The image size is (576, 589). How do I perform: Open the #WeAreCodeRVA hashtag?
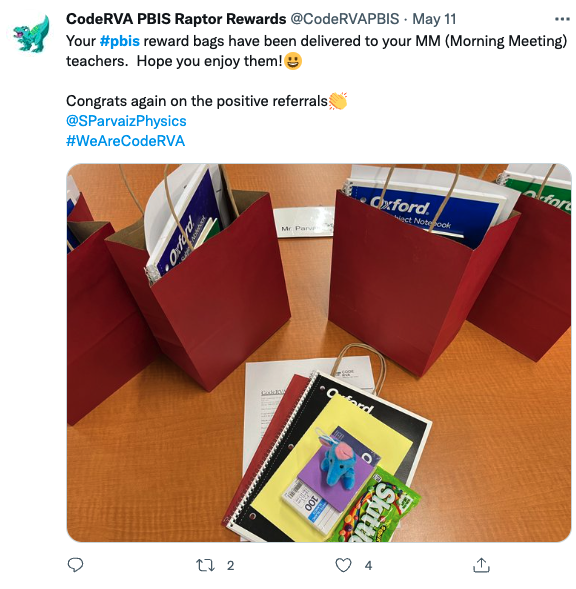coord(125,141)
